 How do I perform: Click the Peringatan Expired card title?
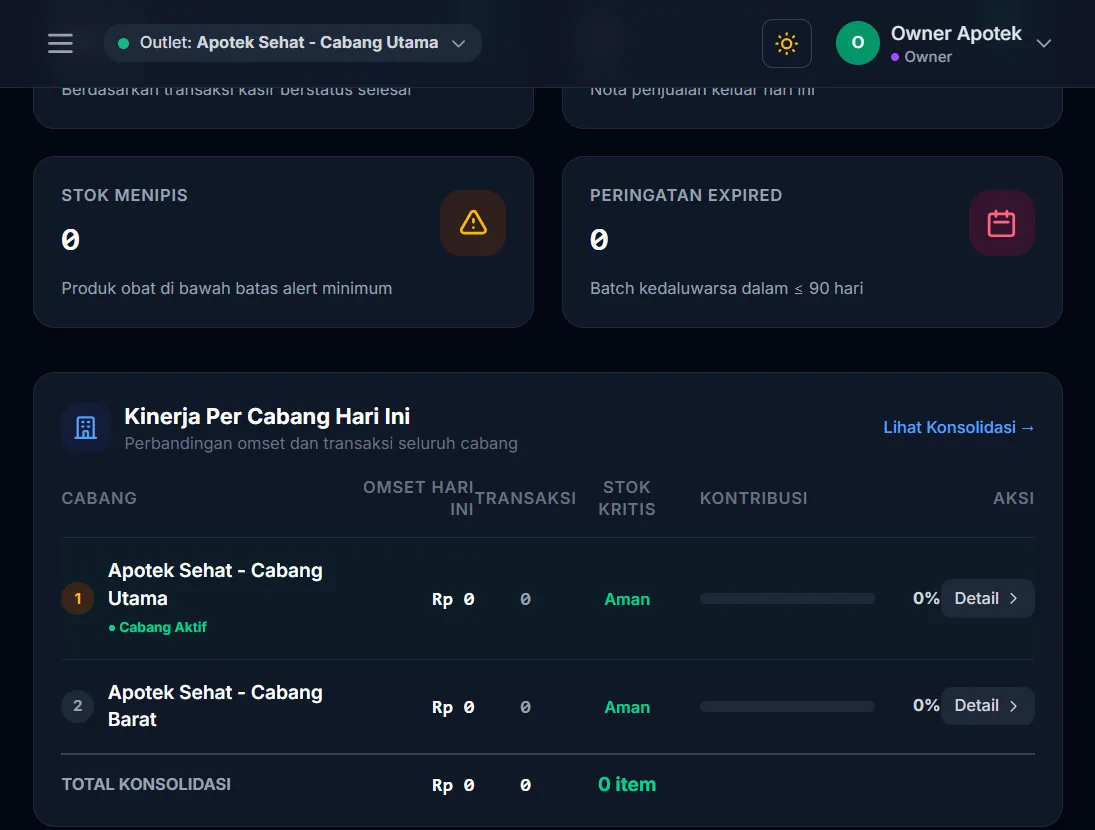tap(686, 195)
